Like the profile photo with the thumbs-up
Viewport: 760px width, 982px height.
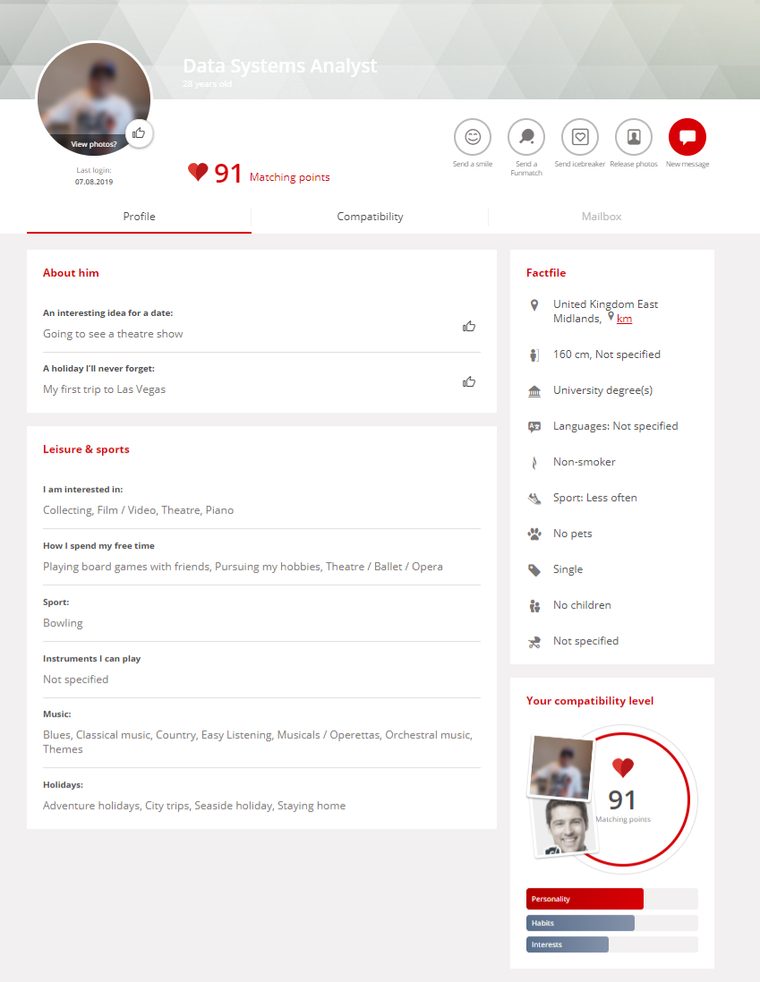(x=139, y=133)
